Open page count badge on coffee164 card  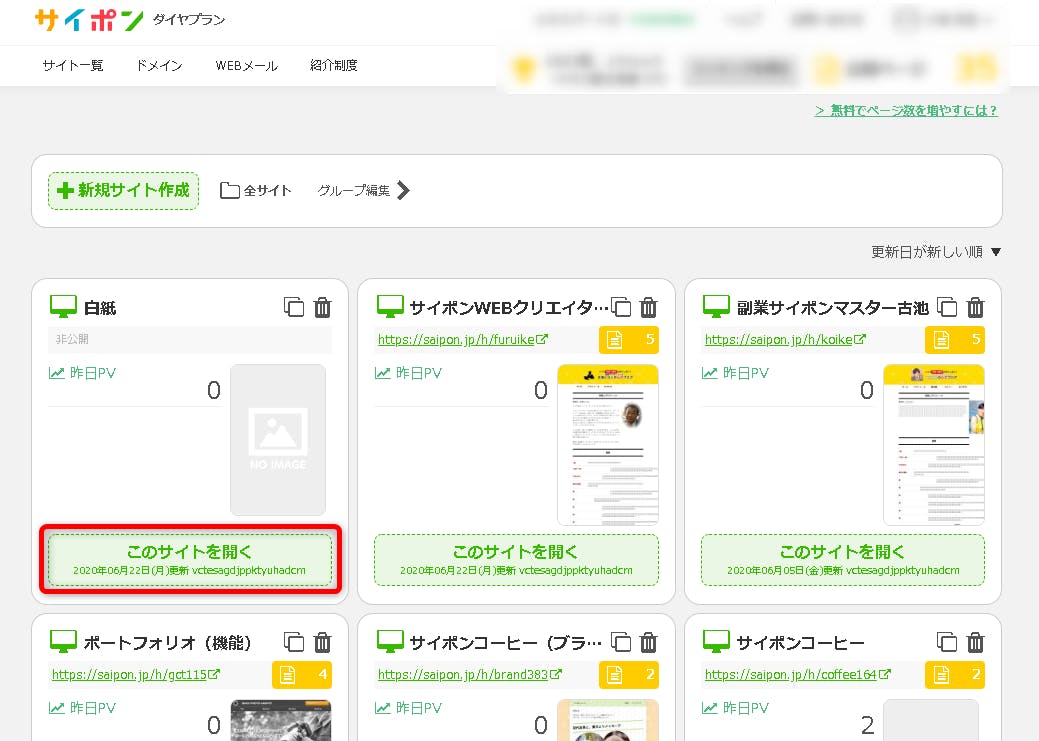pyautogui.click(x=955, y=675)
